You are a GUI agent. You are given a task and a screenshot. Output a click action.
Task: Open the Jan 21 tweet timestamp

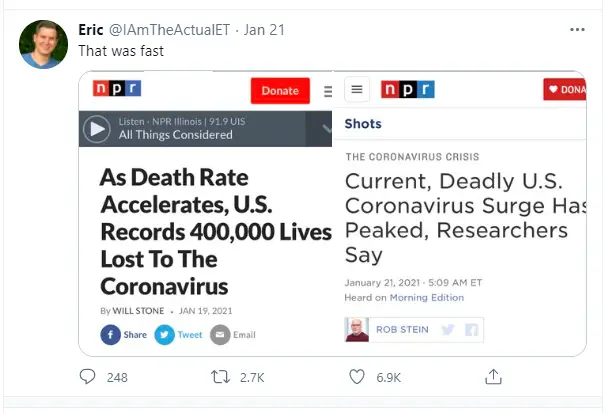coord(264,30)
